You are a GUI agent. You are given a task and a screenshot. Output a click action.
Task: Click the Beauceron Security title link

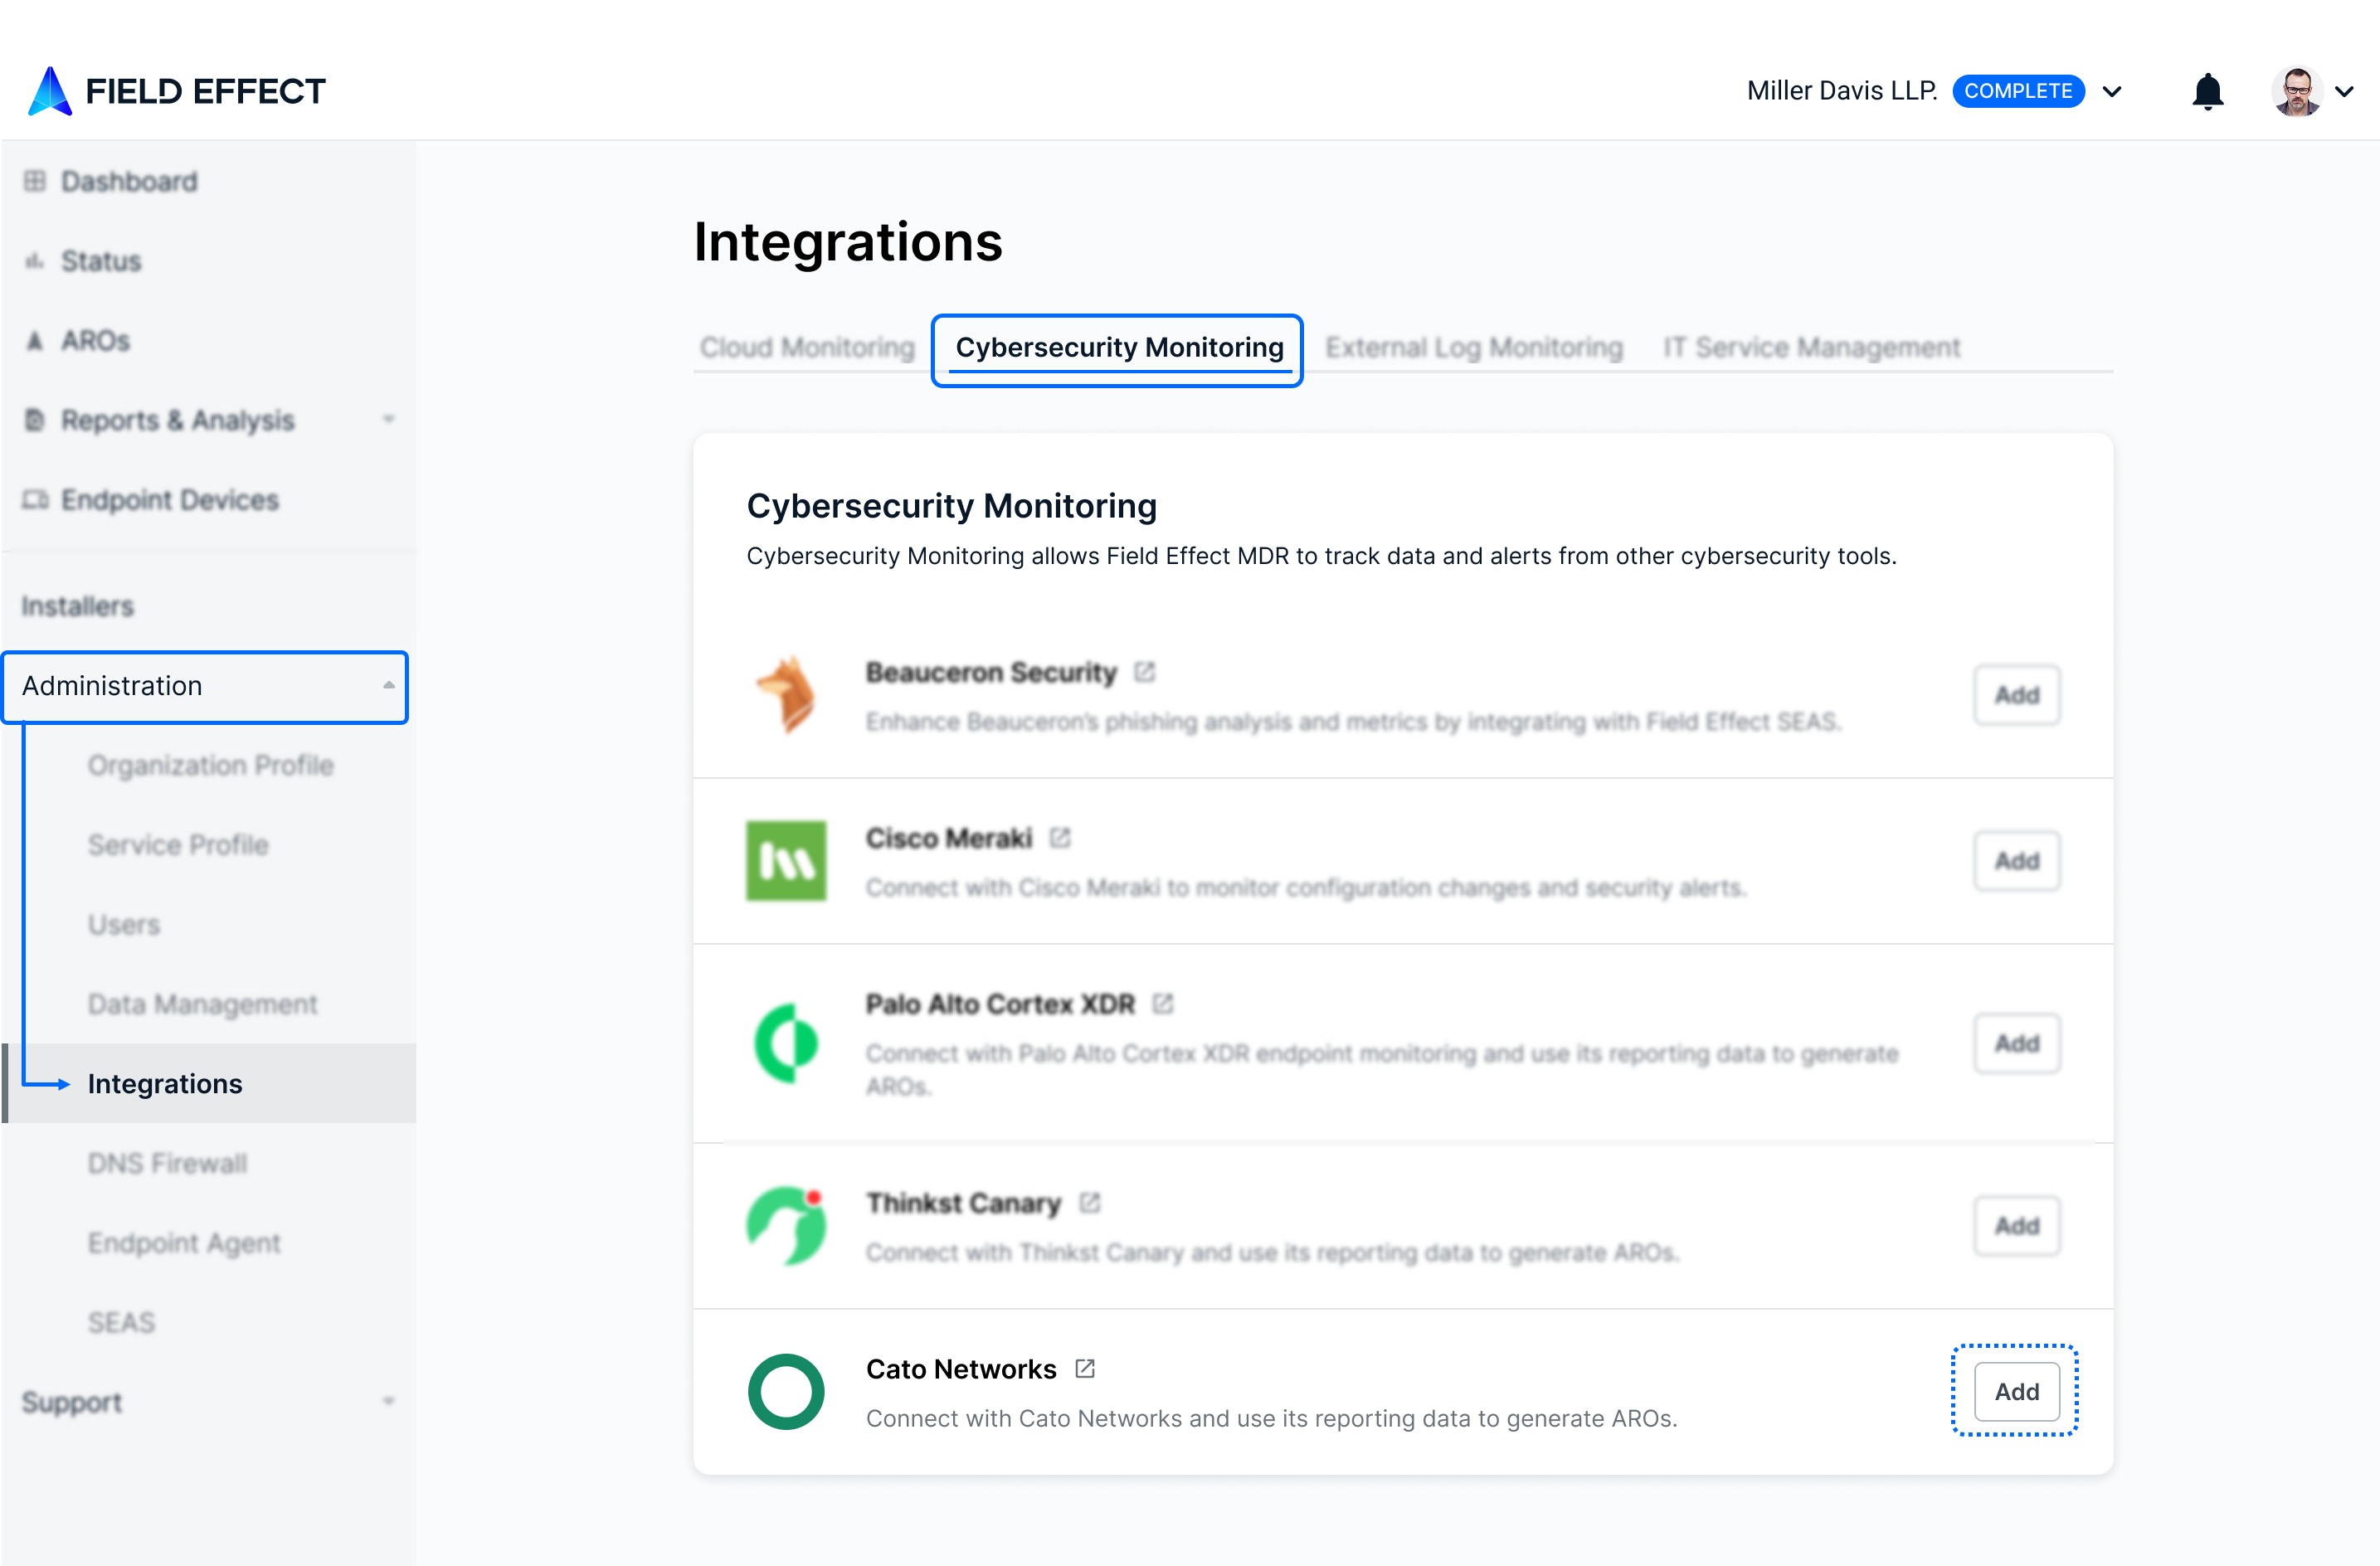pos(991,672)
